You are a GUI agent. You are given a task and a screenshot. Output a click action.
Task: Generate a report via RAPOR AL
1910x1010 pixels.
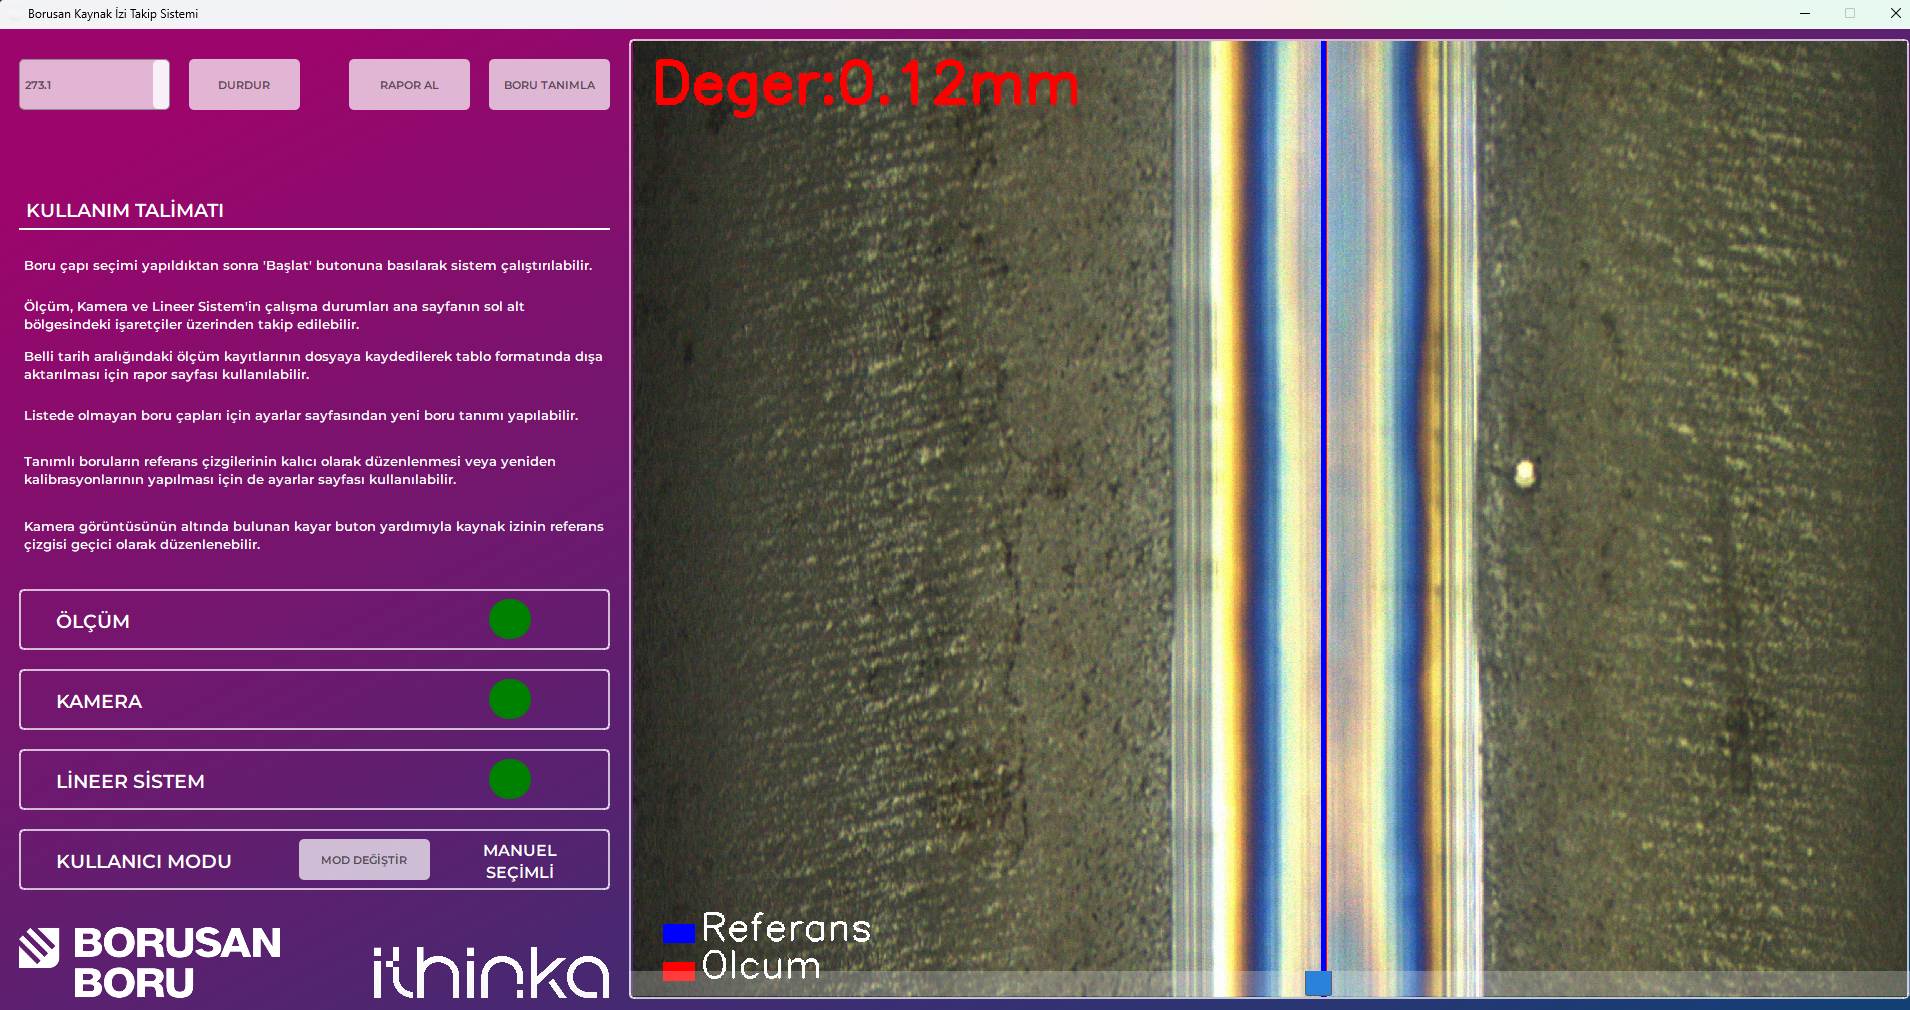pos(408,84)
